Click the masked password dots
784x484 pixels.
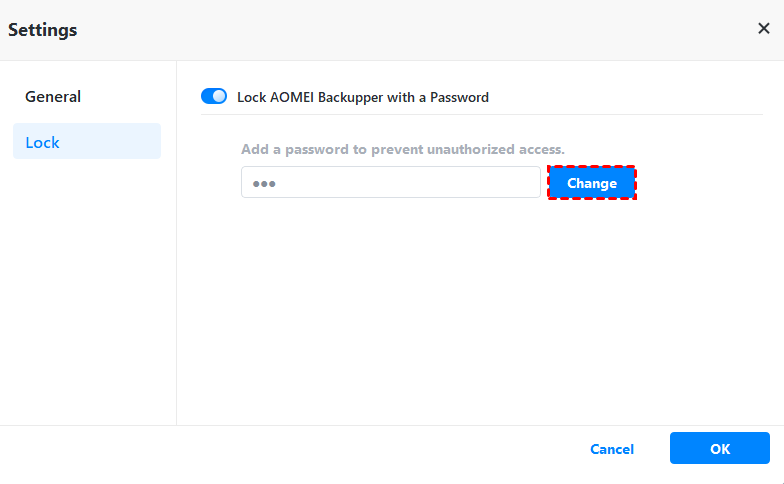(x=263, y=184)
